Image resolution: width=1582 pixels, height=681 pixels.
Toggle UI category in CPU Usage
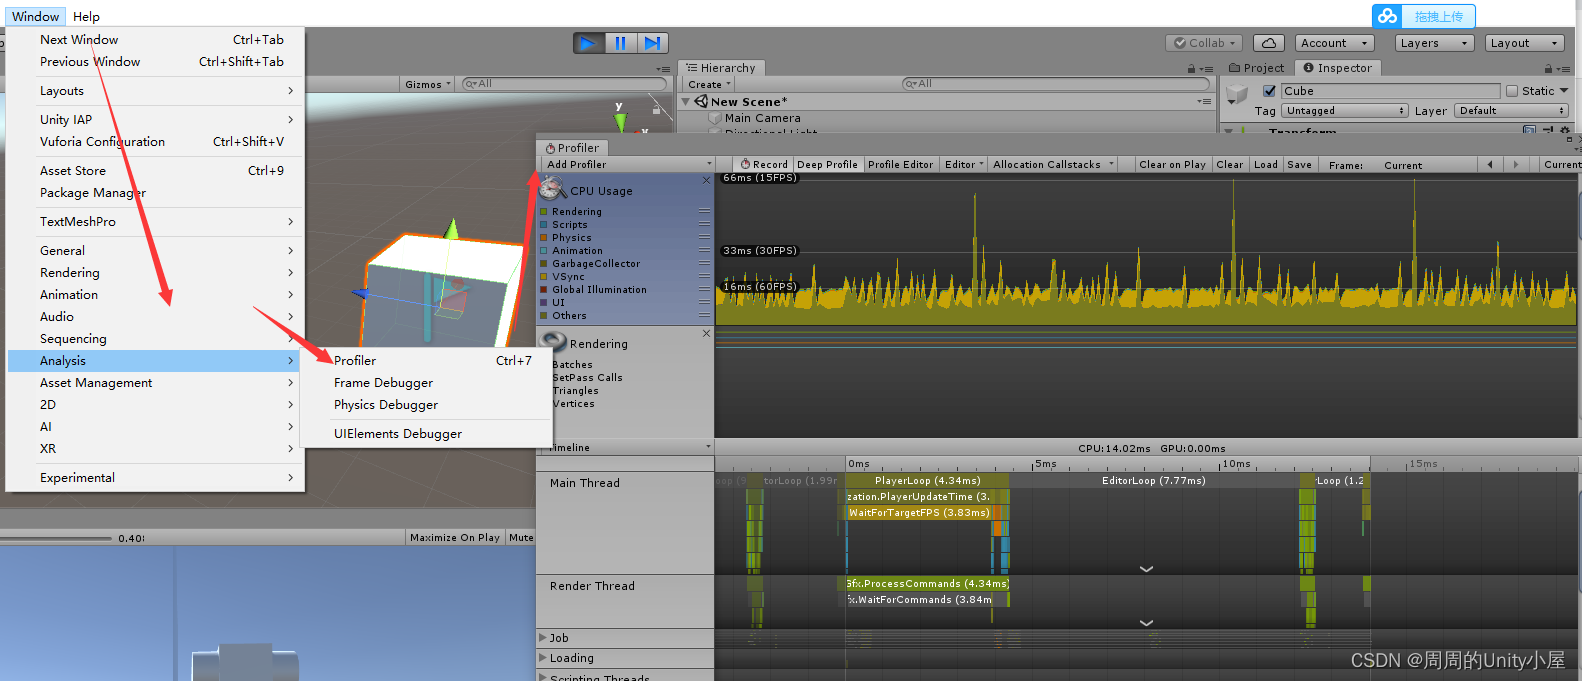544,302
